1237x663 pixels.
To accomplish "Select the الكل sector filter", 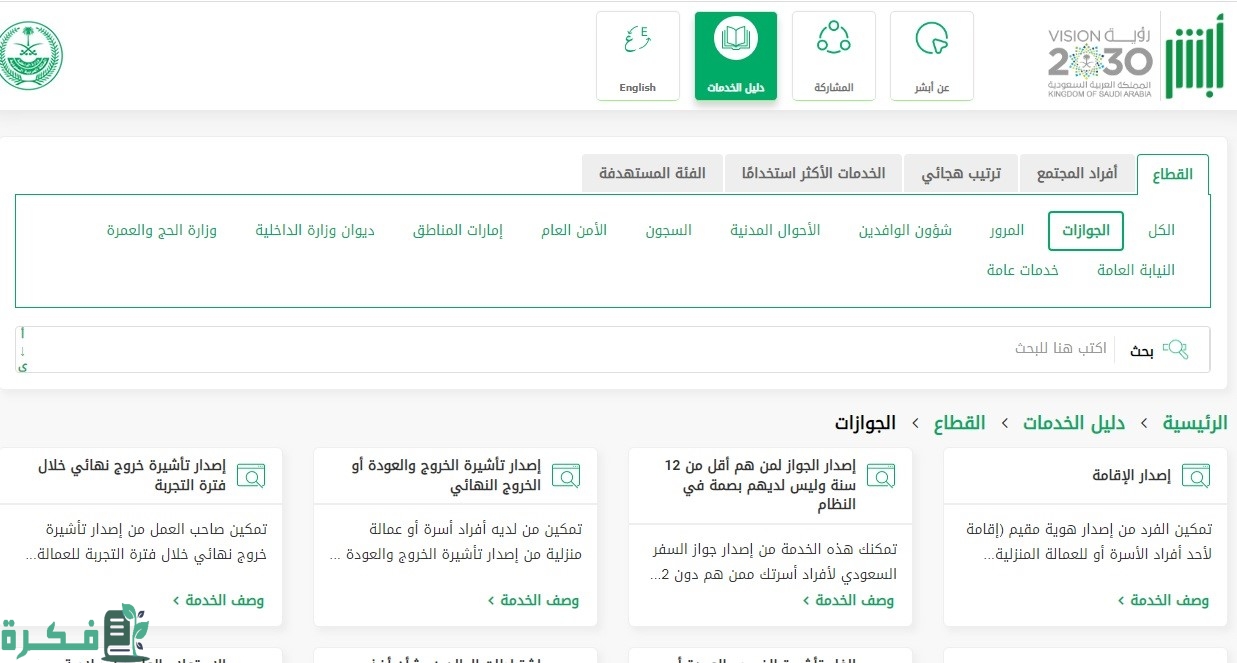I will (1161, 231).
